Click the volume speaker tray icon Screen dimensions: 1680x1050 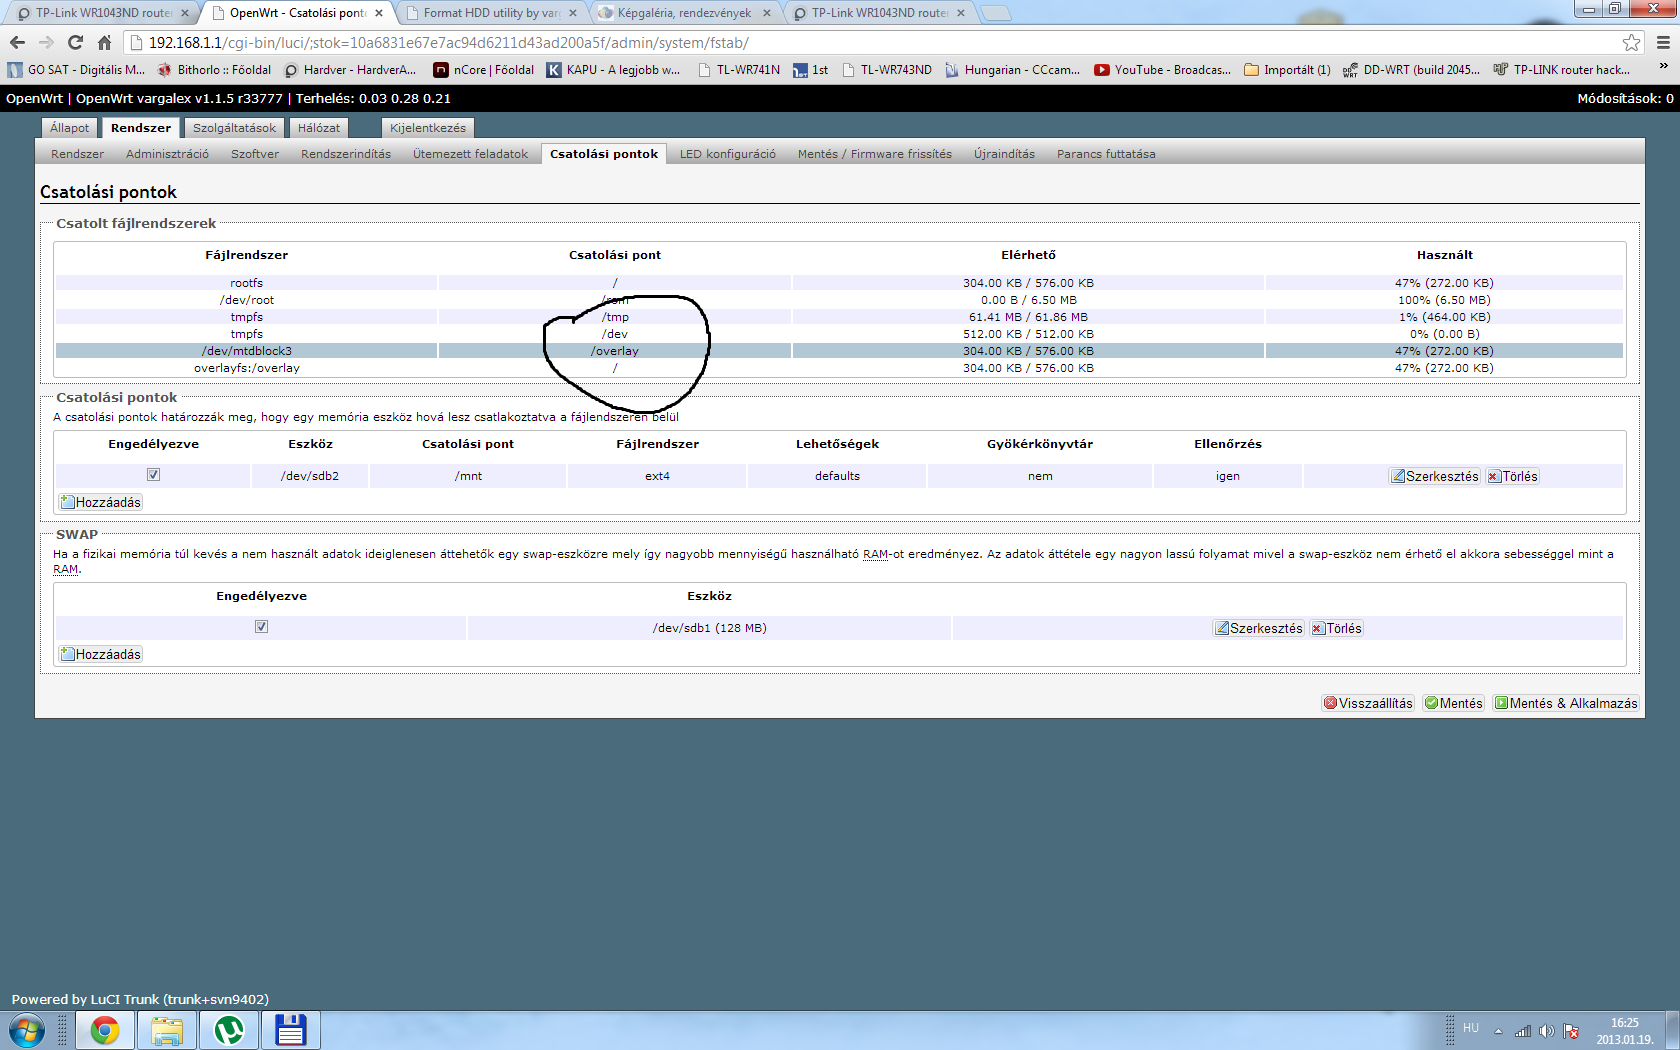1546,1031
